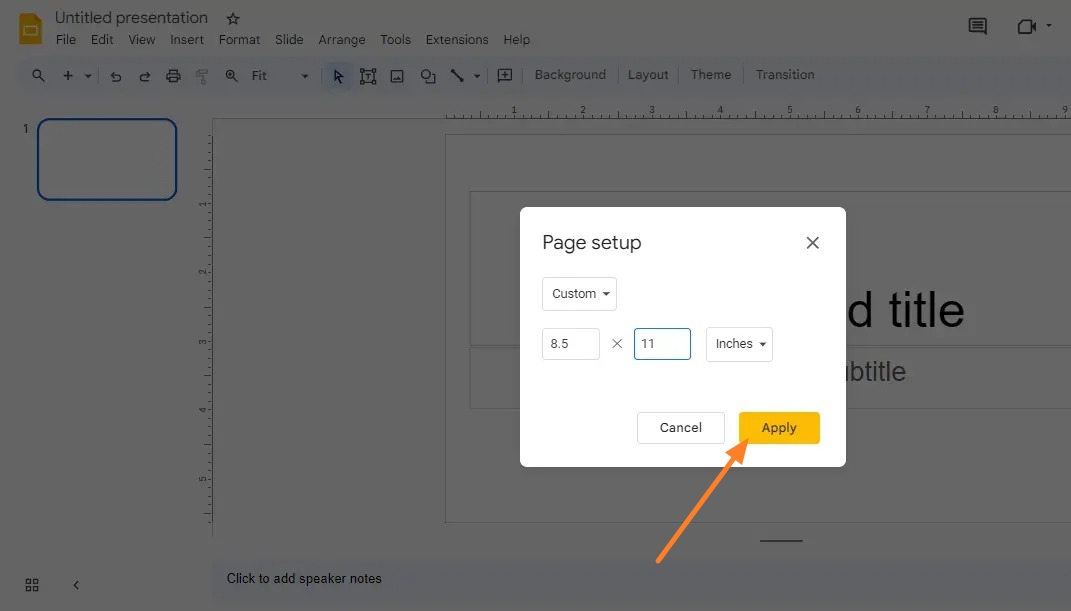Click the Redo icon

(145, 75)
